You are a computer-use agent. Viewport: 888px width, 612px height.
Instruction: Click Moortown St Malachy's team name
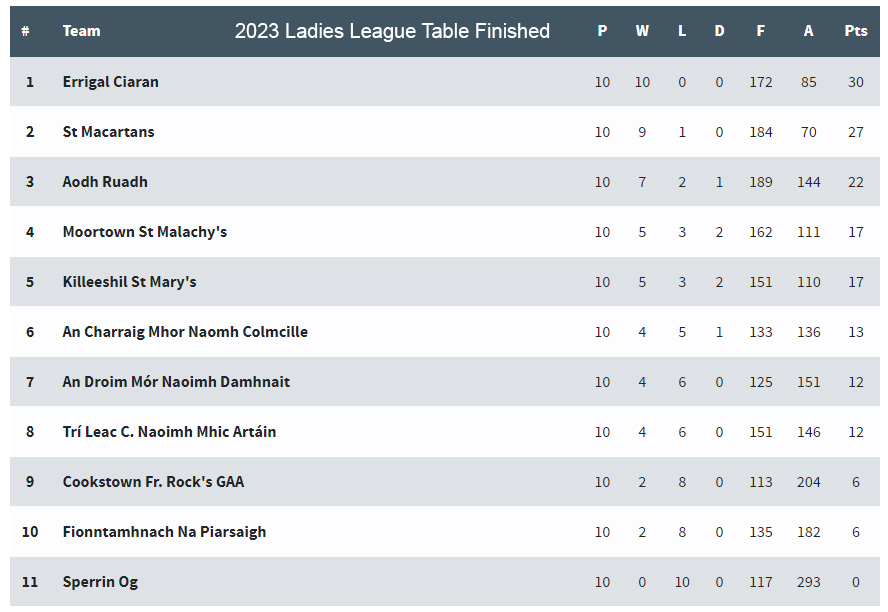pos(144,232)
